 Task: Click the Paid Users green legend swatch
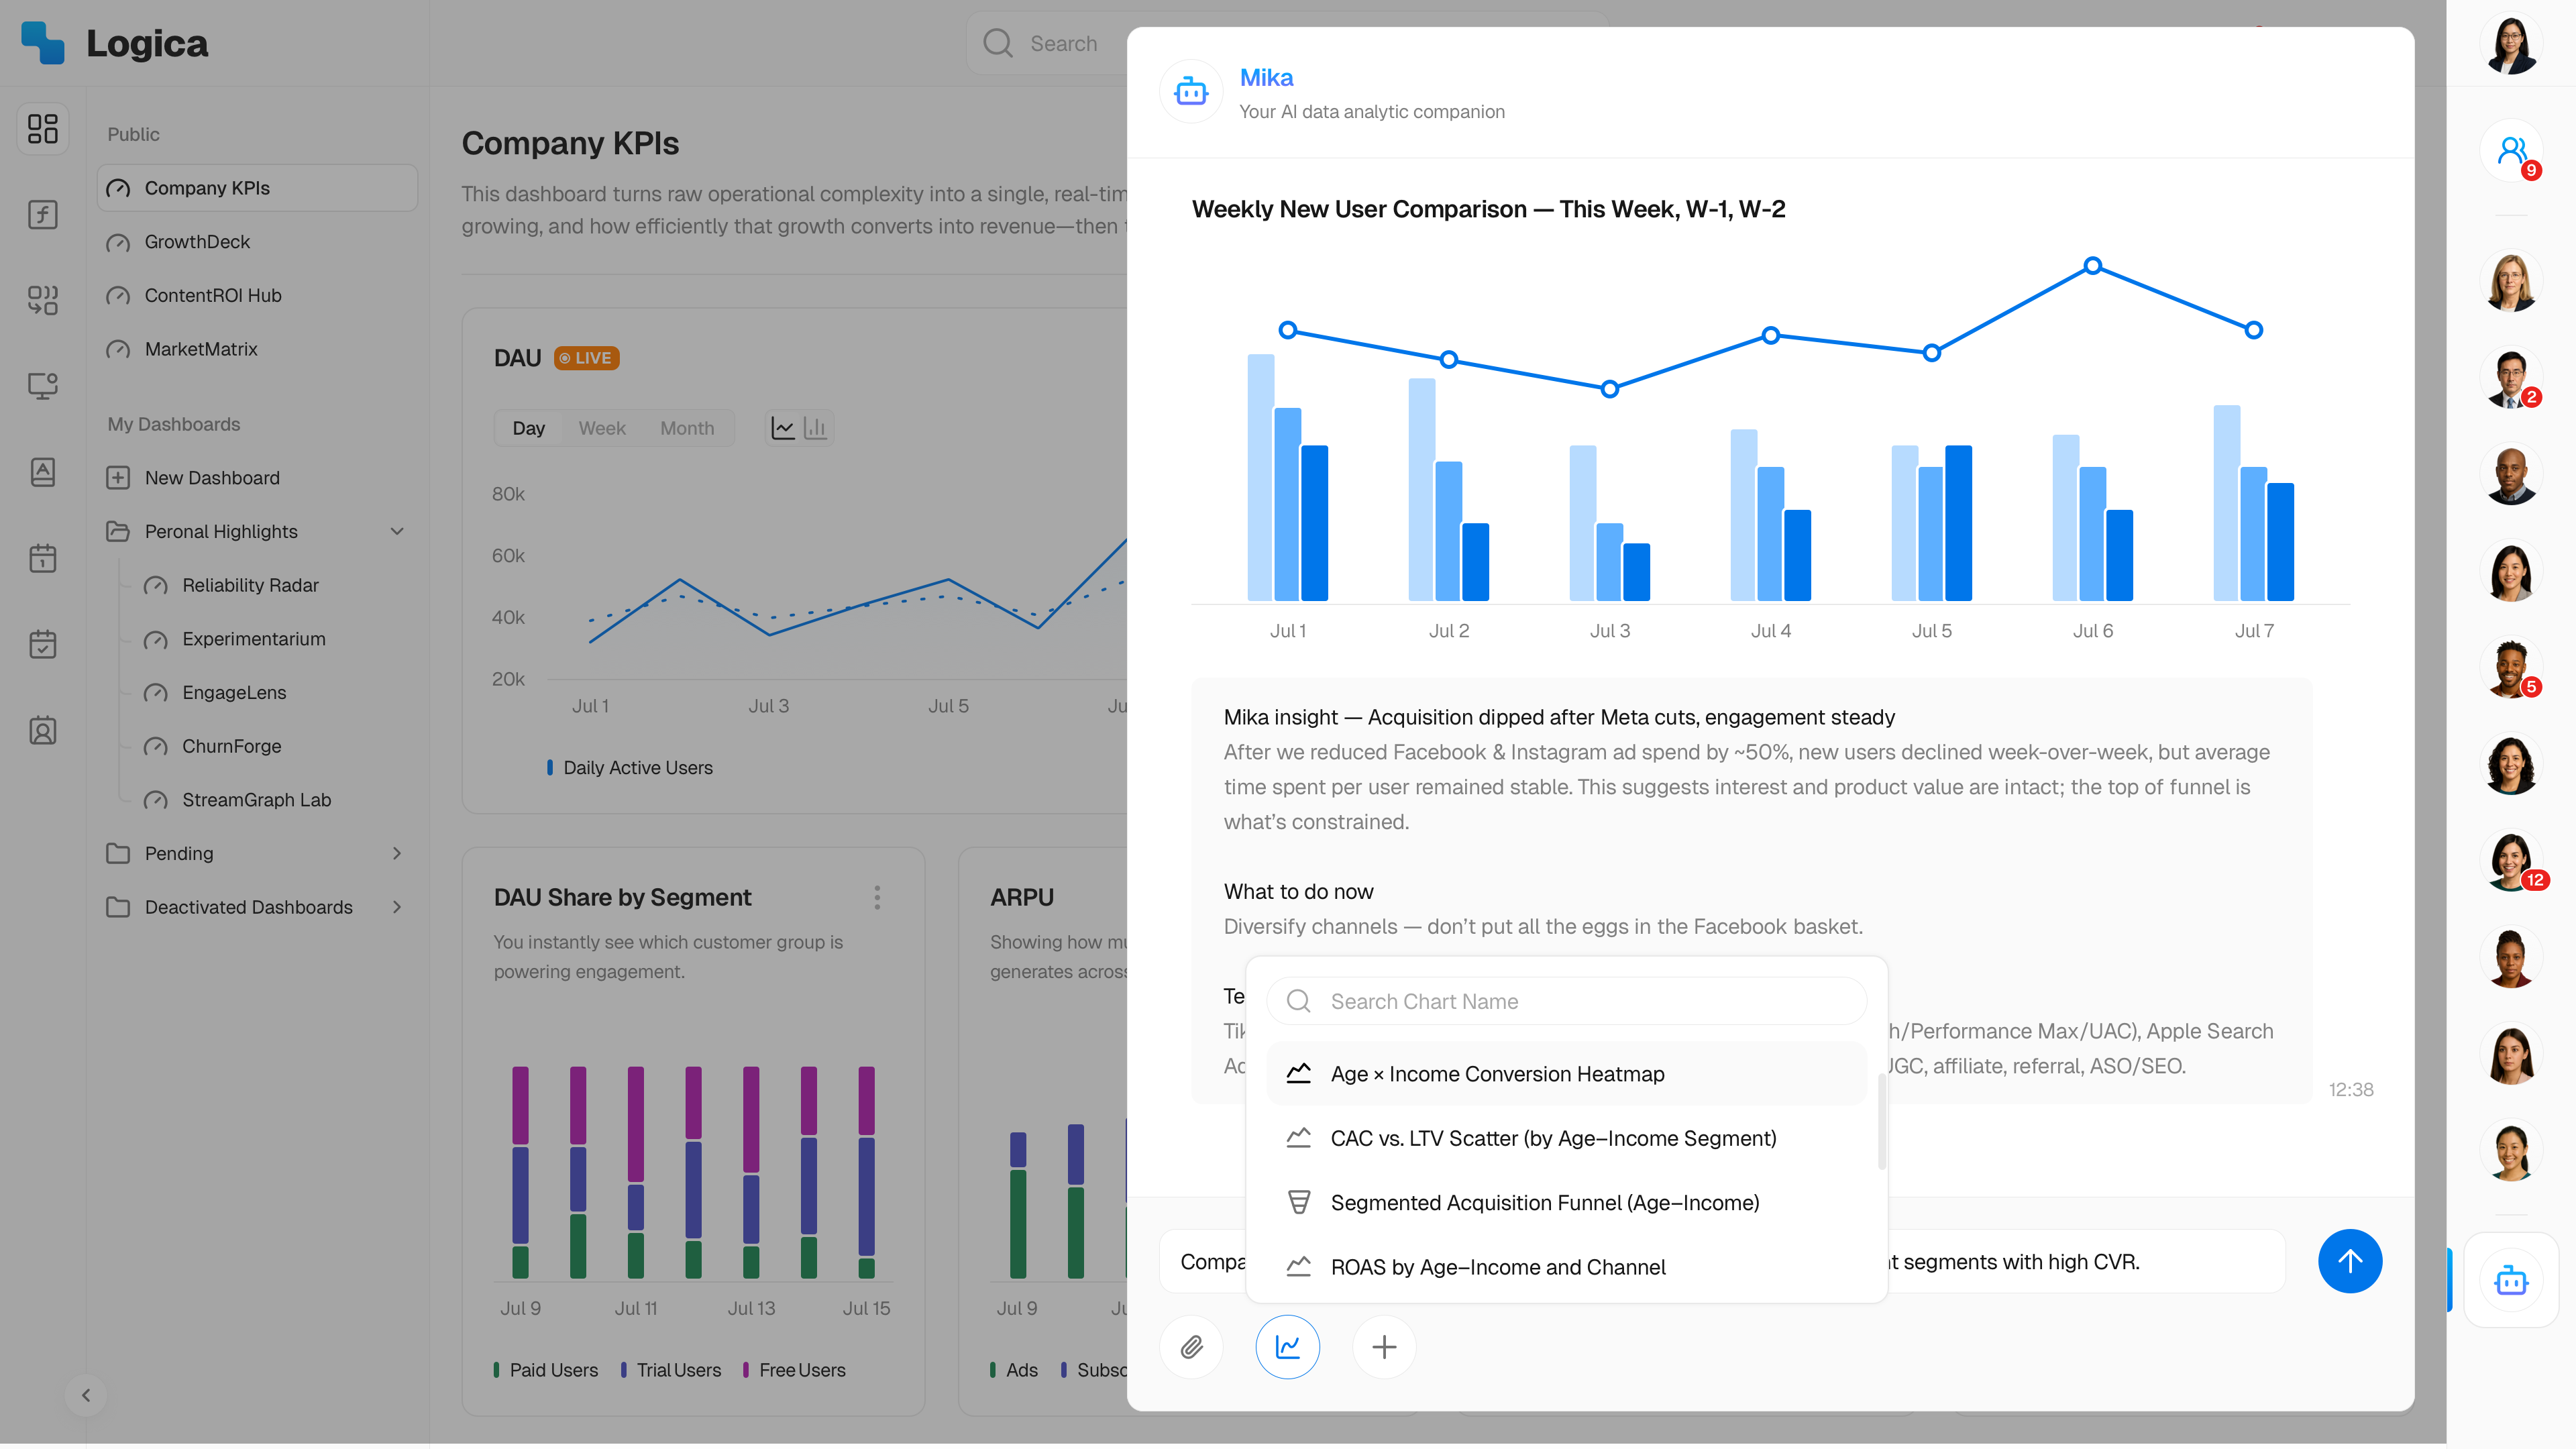(497, 1370)
